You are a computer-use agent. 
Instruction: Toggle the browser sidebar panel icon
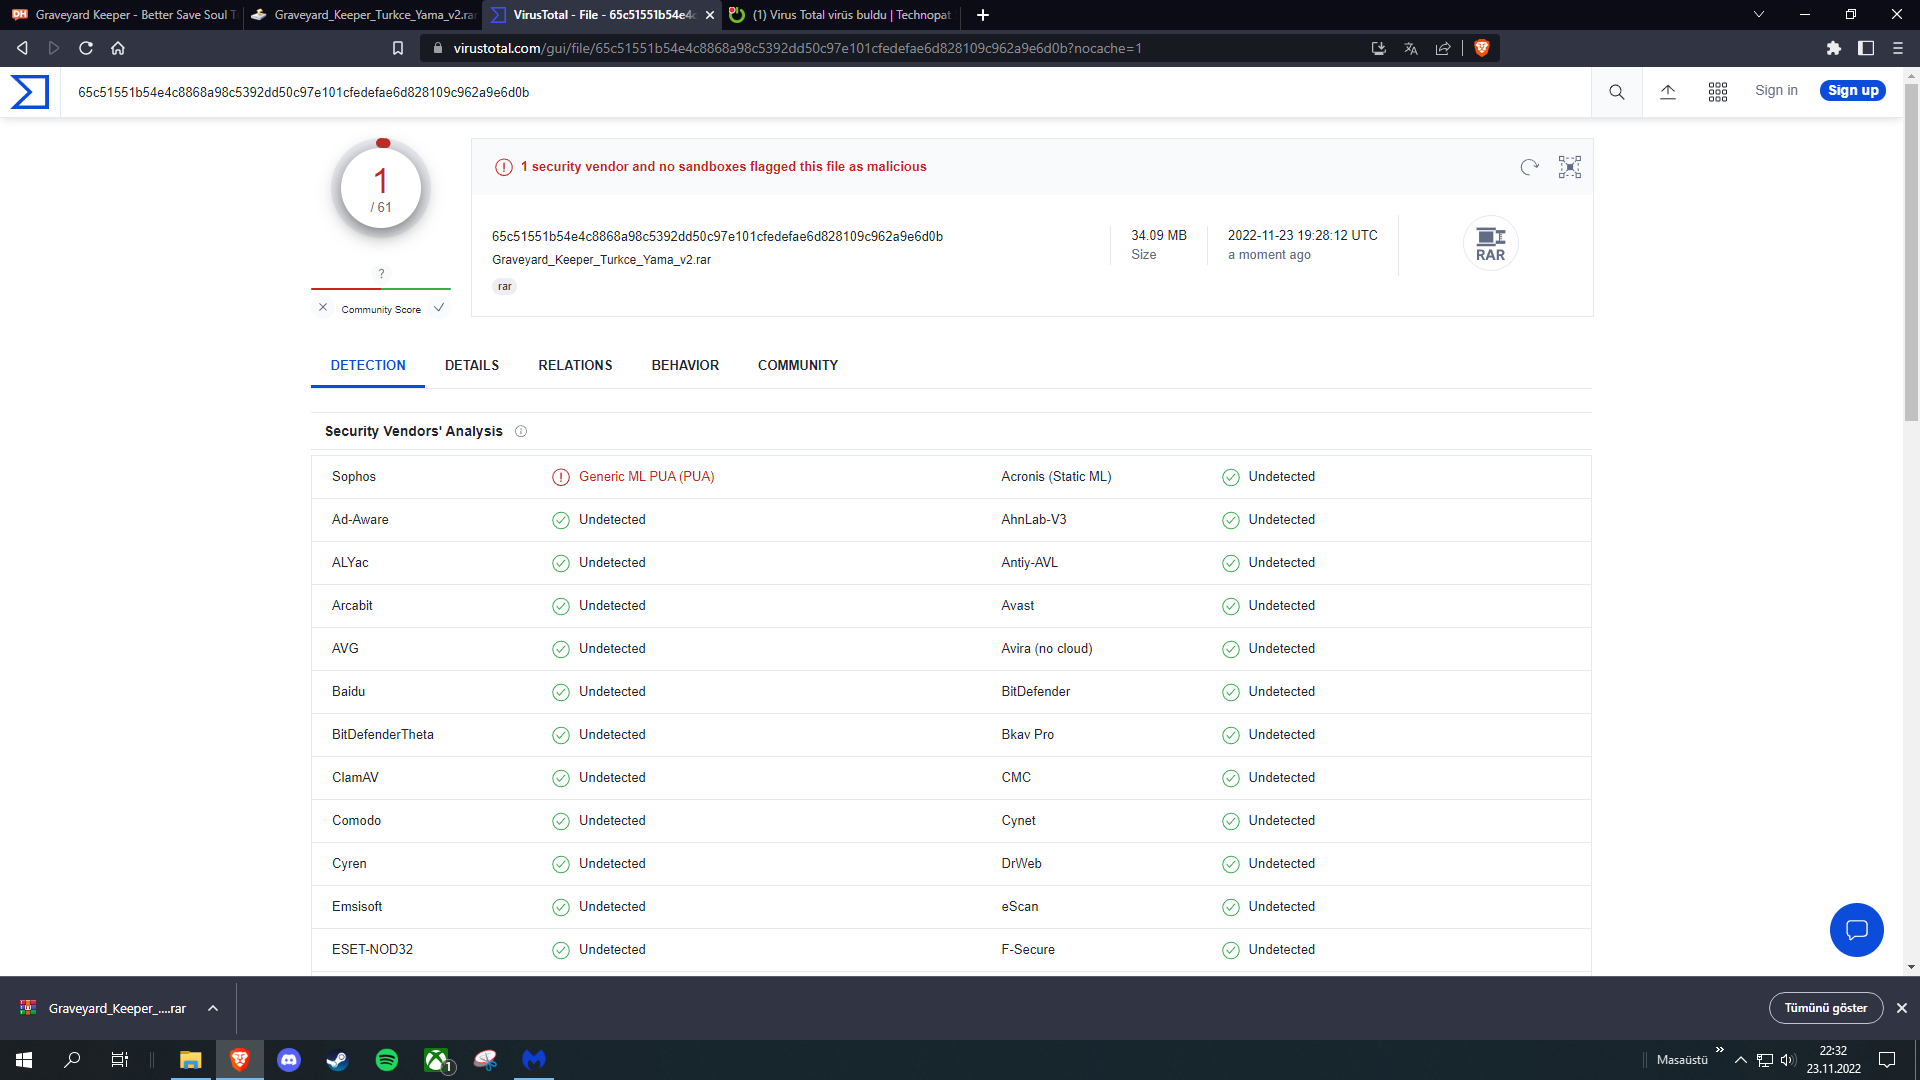coord(1865,48)
